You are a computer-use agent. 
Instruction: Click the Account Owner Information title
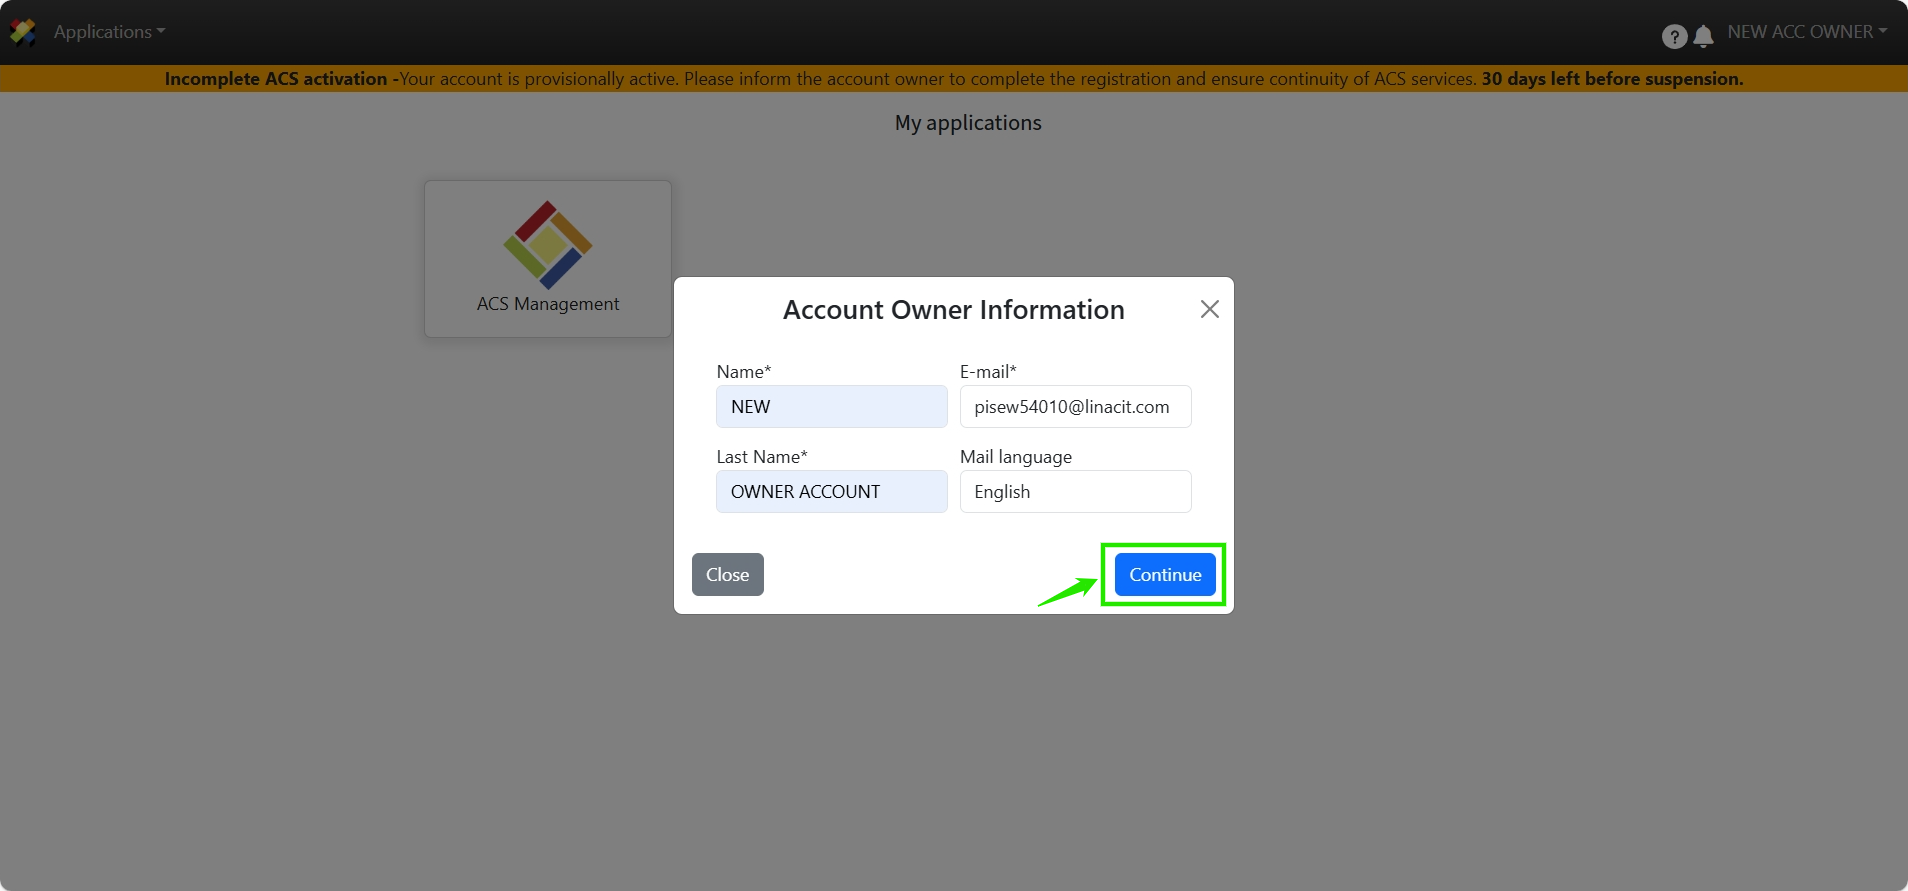pyautogui.click(x=953, y=310)
